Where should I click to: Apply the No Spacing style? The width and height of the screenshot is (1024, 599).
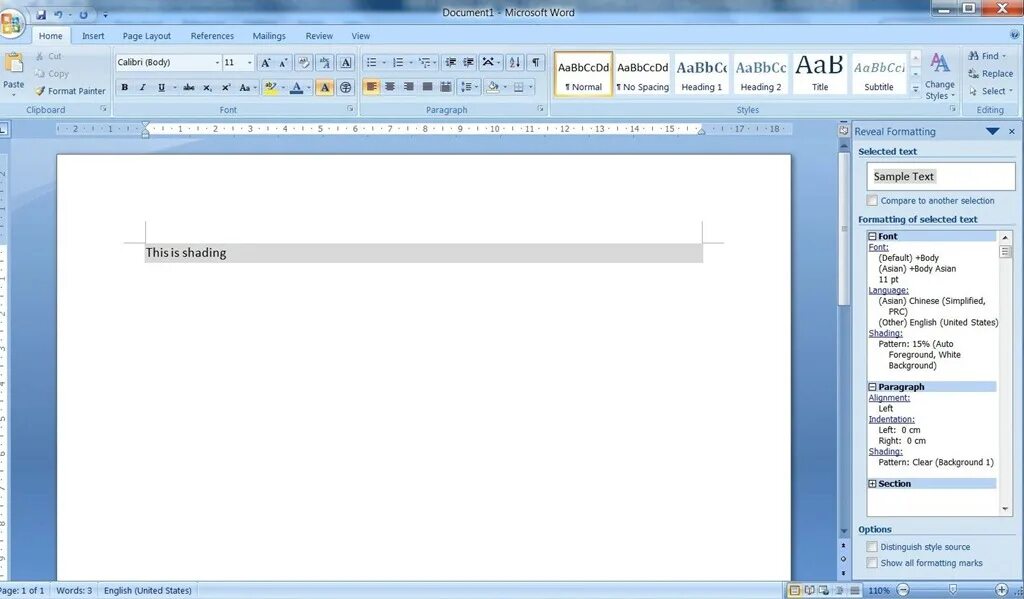[x=643, y=74]
